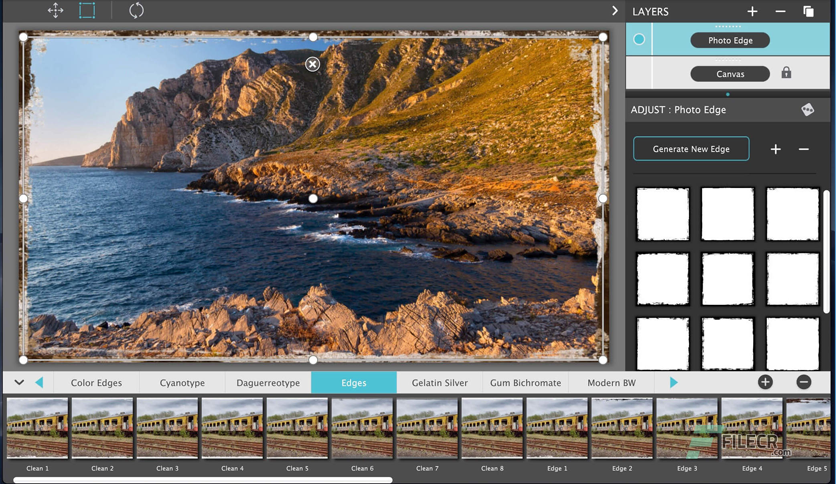Show next categories with right arrow
The height and width of the screenshot is (484, 836).
pos(673,382)
